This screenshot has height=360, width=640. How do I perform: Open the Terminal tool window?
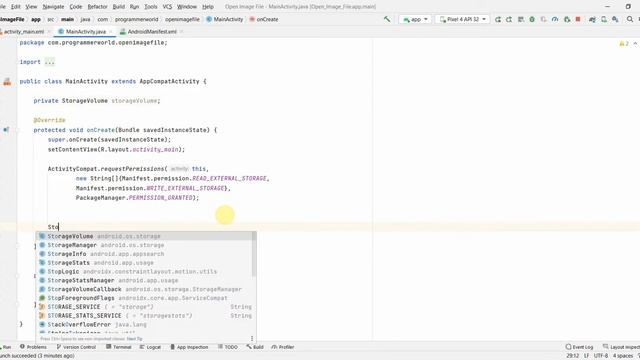point(118,347)
